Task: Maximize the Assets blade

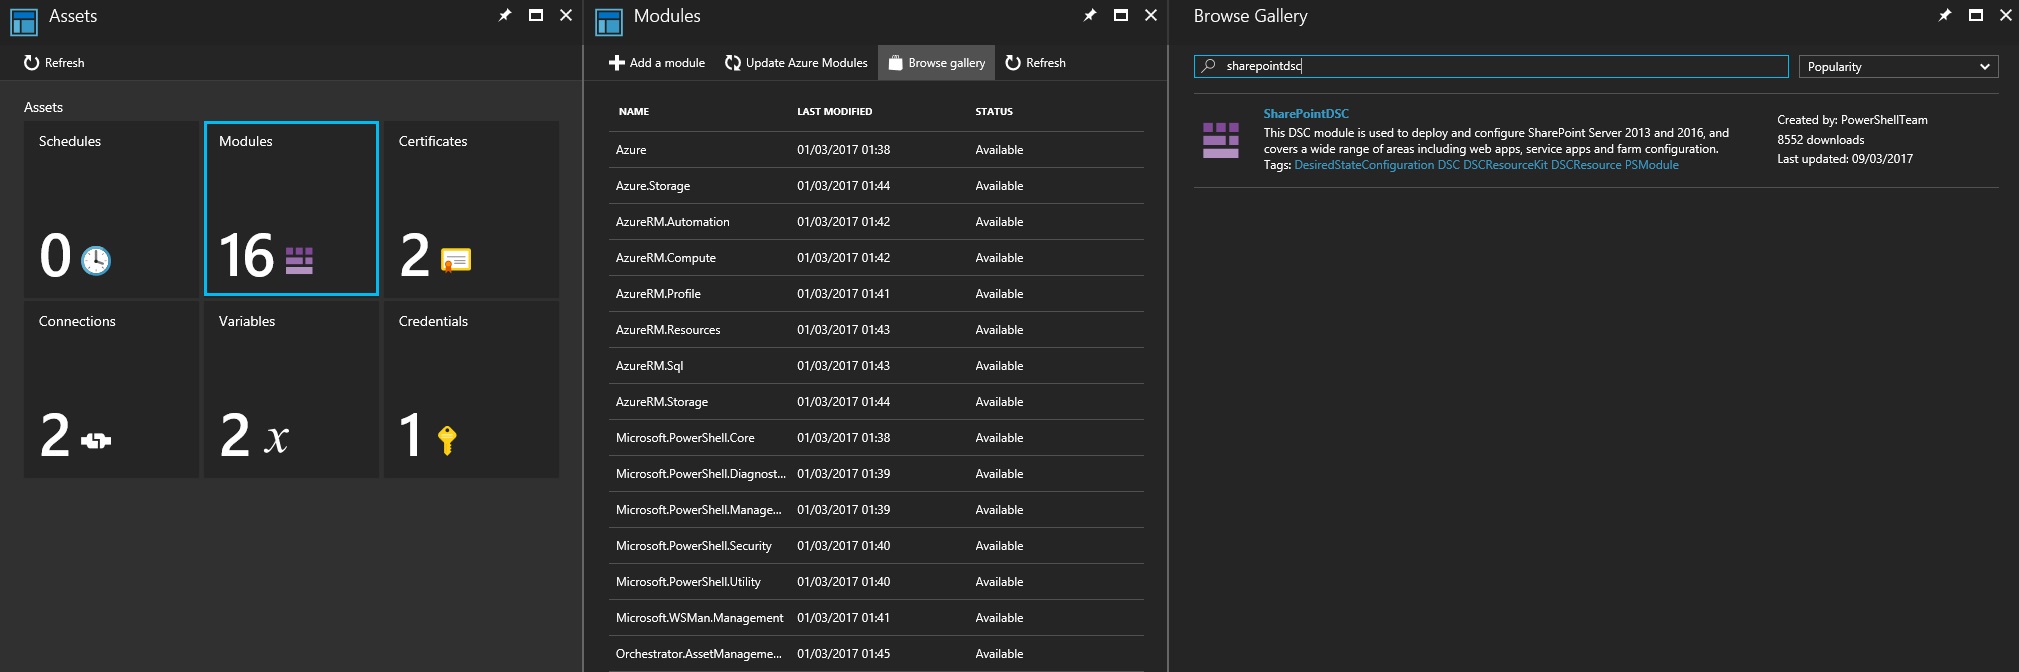Action: [x=536, y=15]
